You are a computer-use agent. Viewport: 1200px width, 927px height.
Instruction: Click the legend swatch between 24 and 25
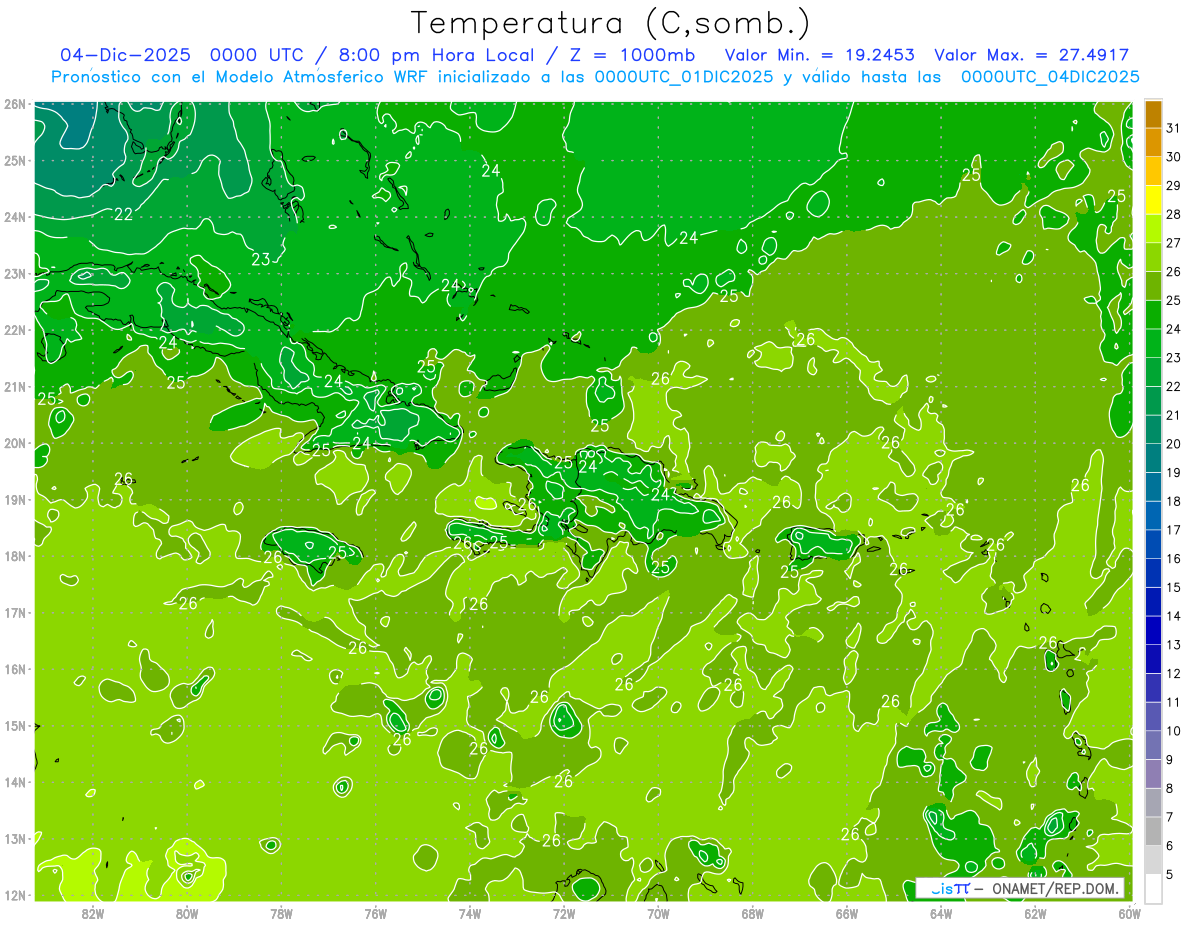pyautogui.click(x=1153, y=315)
